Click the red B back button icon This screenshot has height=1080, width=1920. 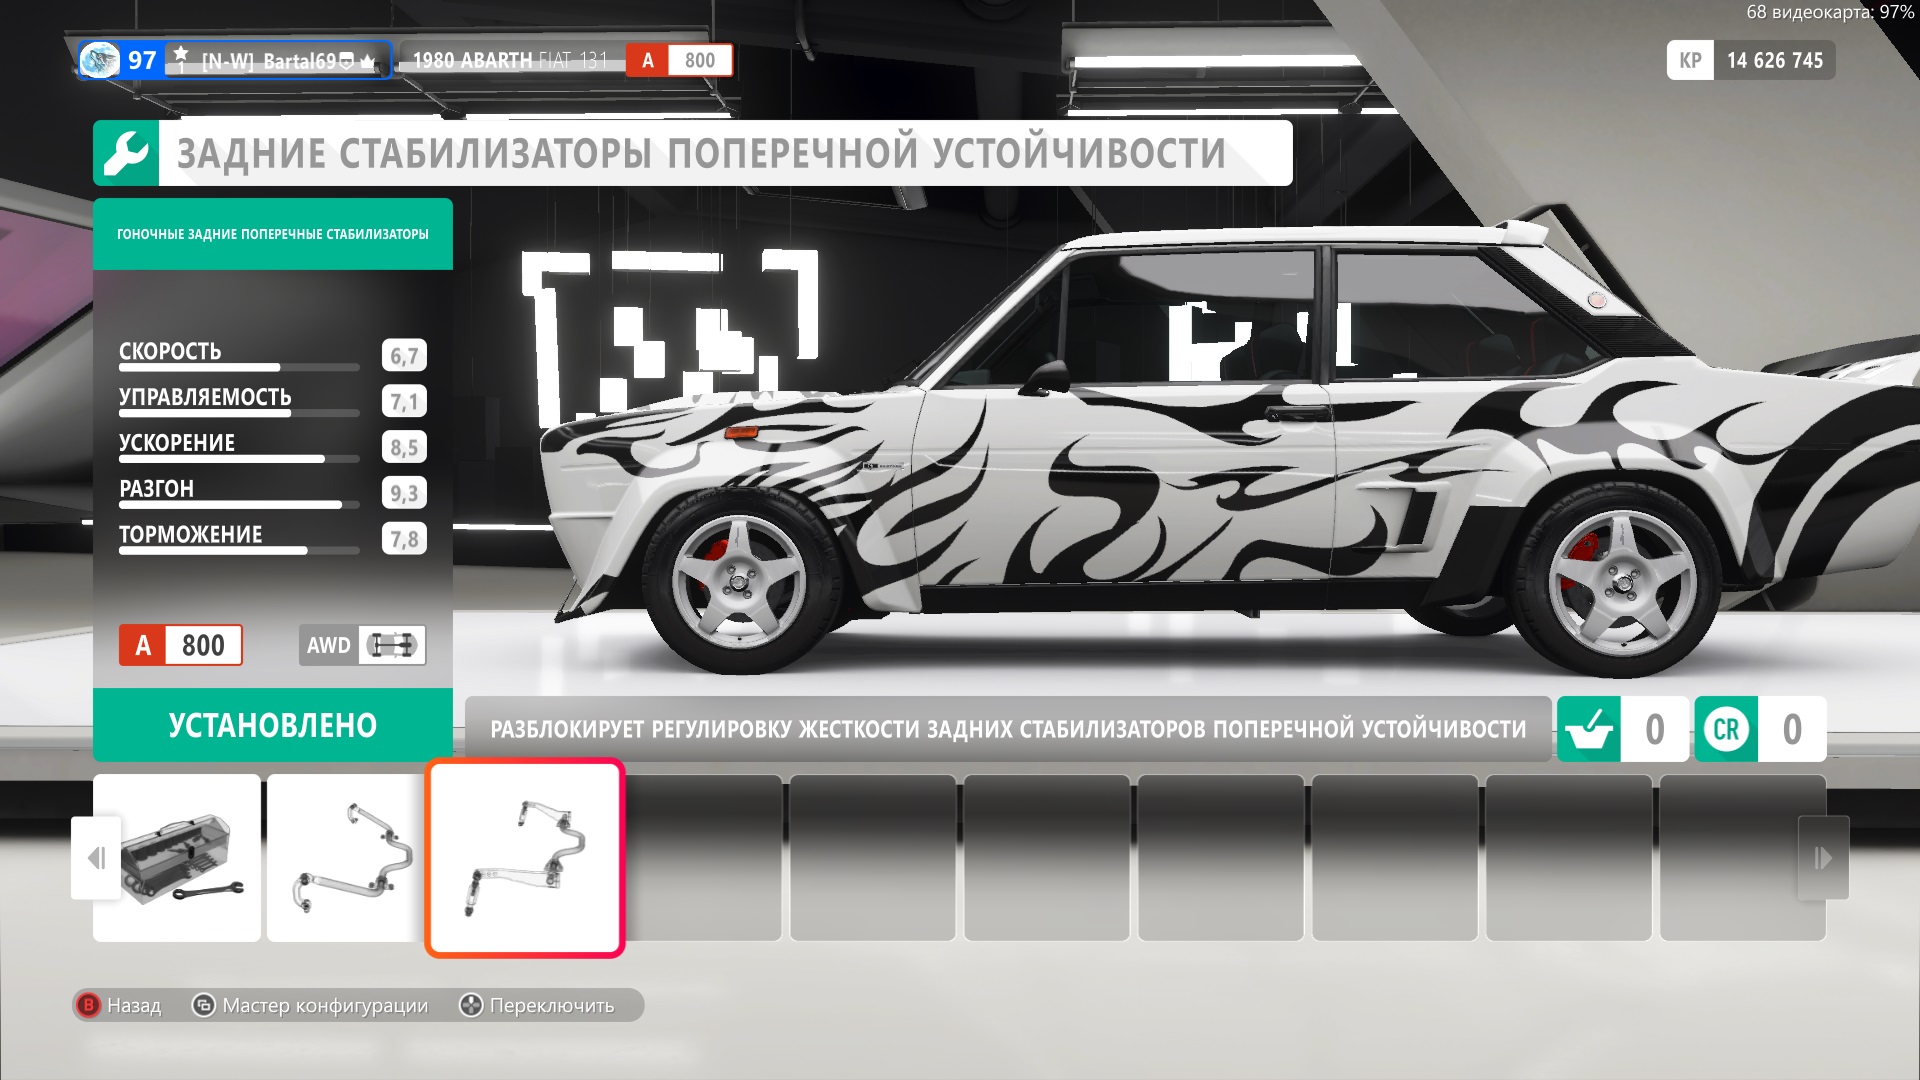88,1005
